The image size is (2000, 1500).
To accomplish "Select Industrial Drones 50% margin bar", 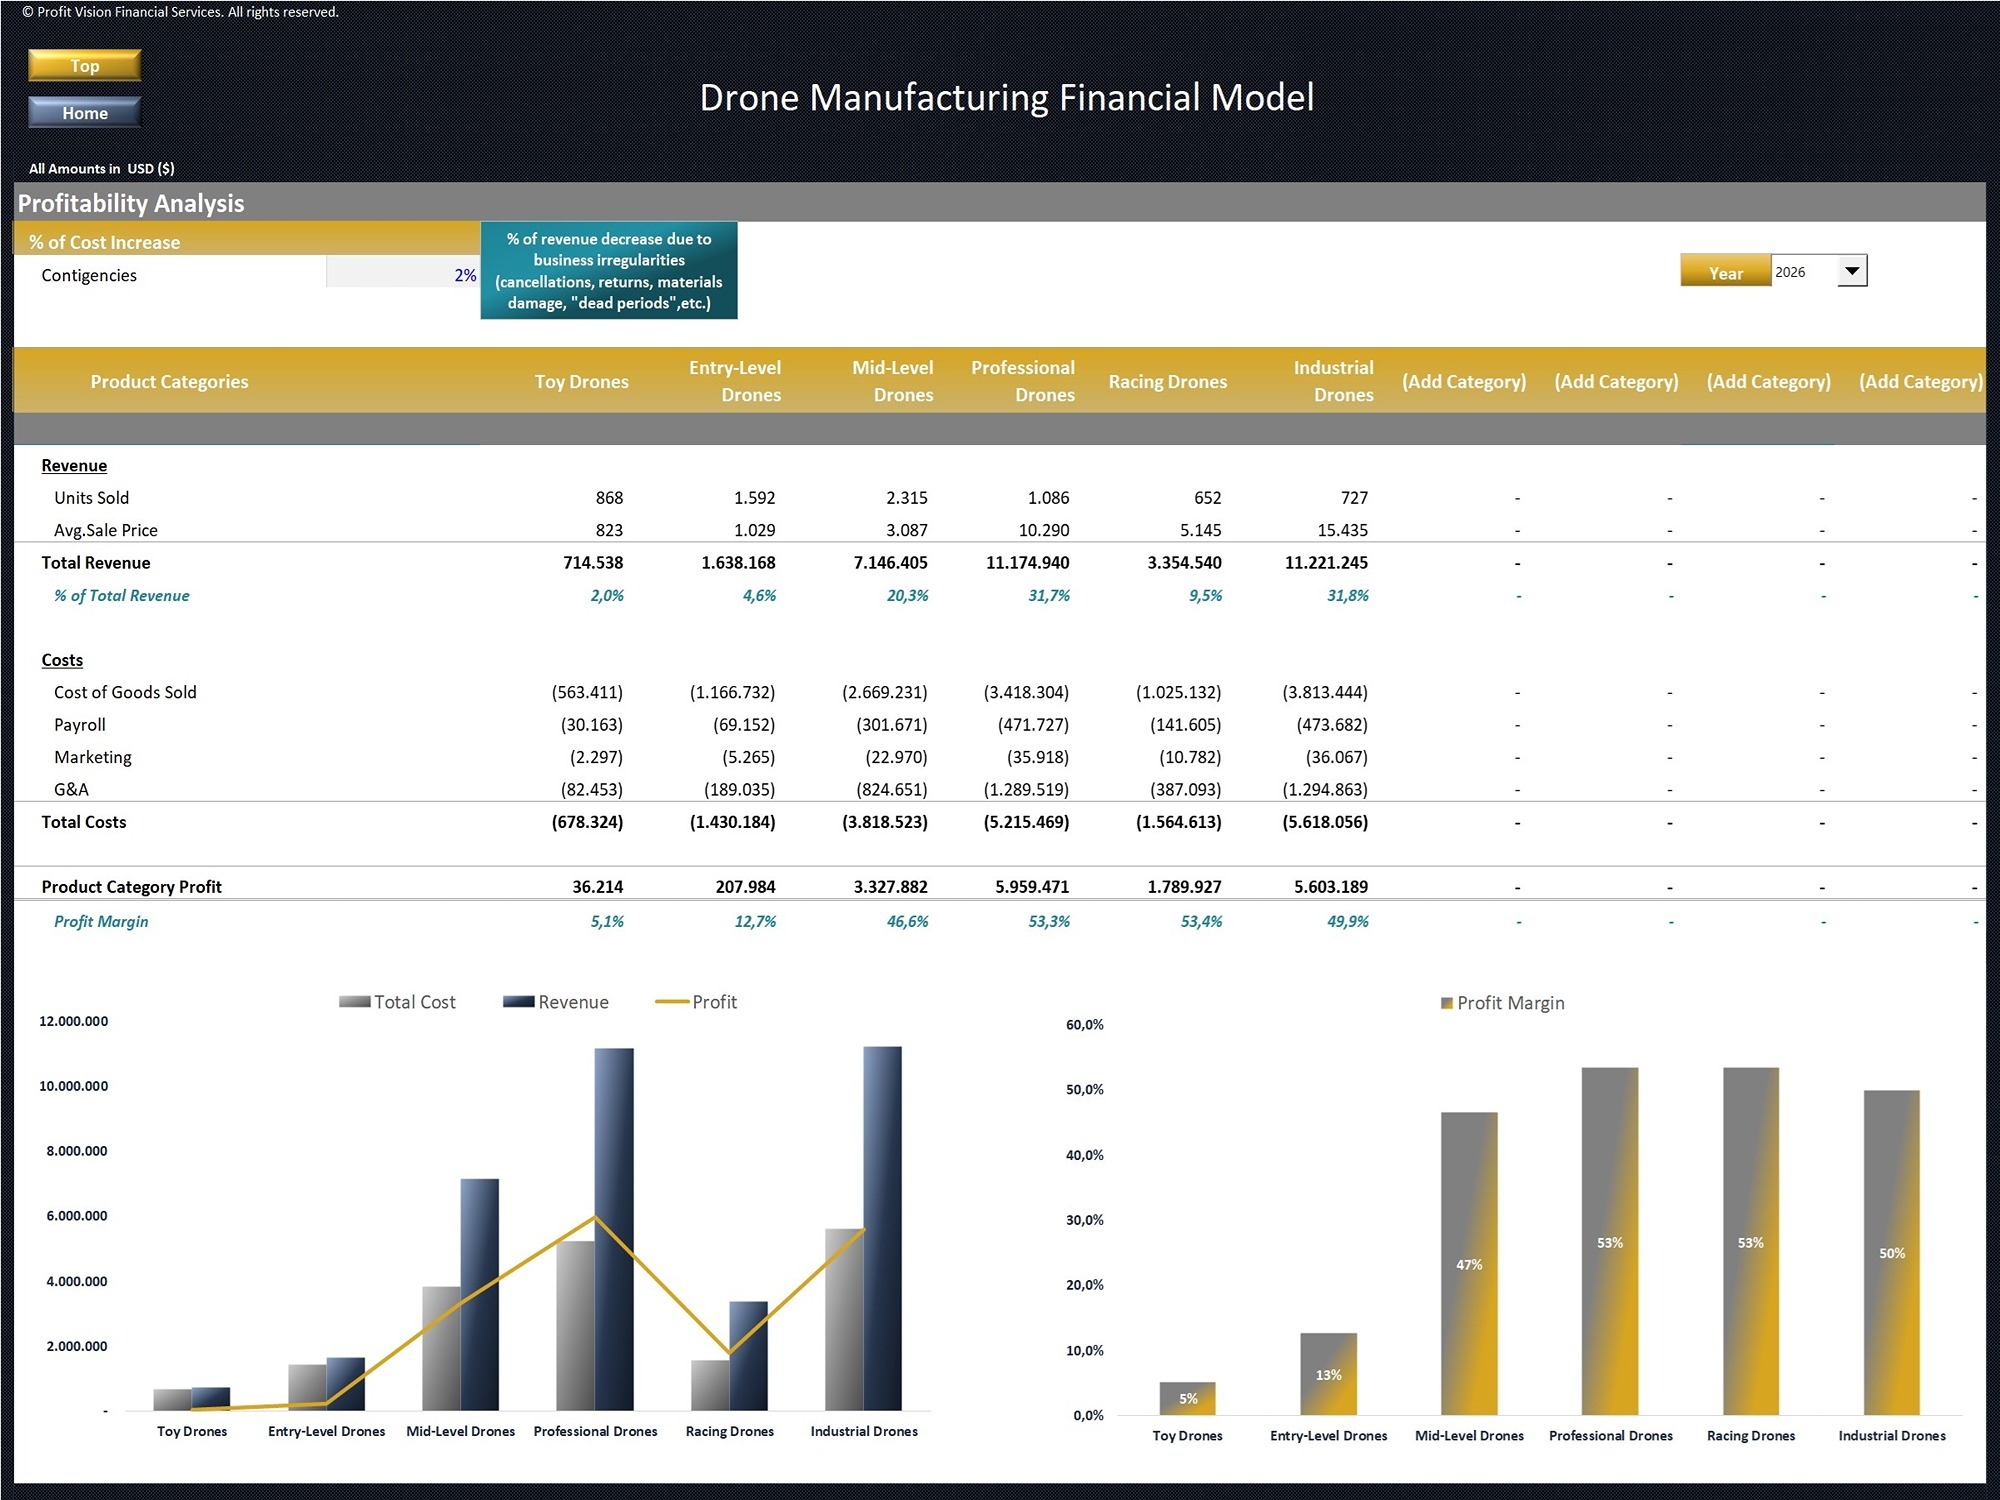I will (x=1891, y=1252).
